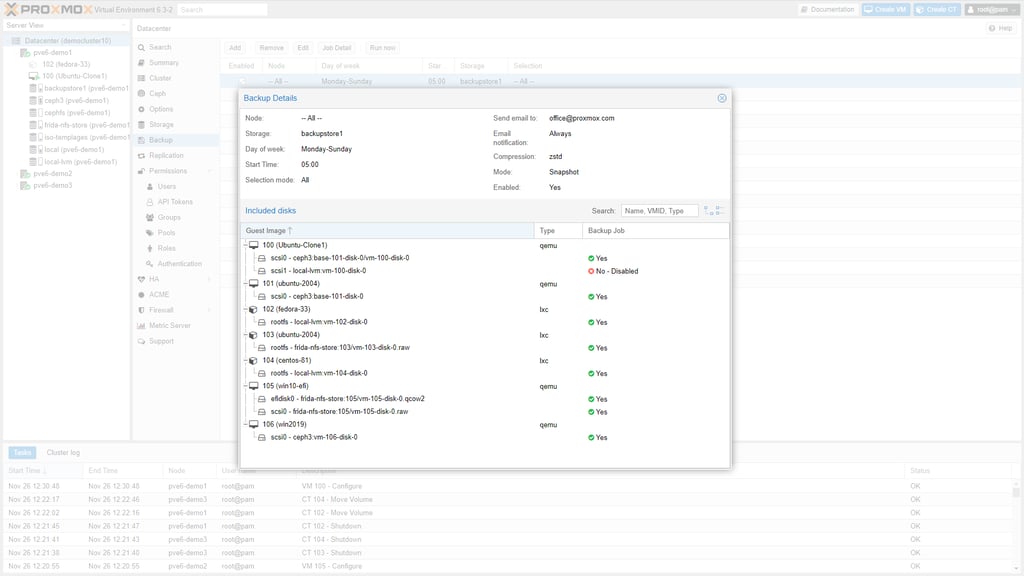The width and height of the screenshot is (1024, 576).
Task: Open the Replication panel
Action: (164, 155)
